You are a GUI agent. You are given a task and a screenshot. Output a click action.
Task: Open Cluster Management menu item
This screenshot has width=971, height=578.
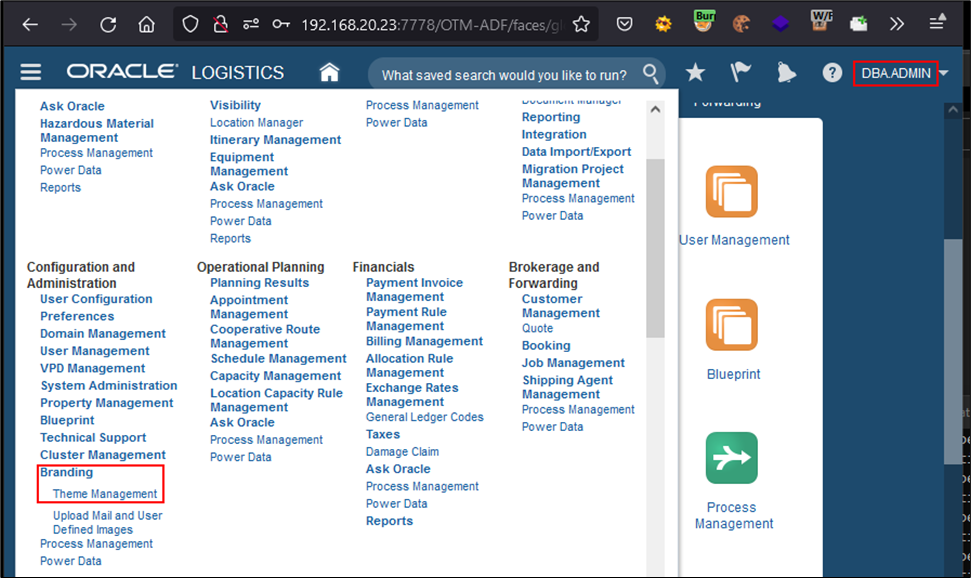(x=103, y=455)
